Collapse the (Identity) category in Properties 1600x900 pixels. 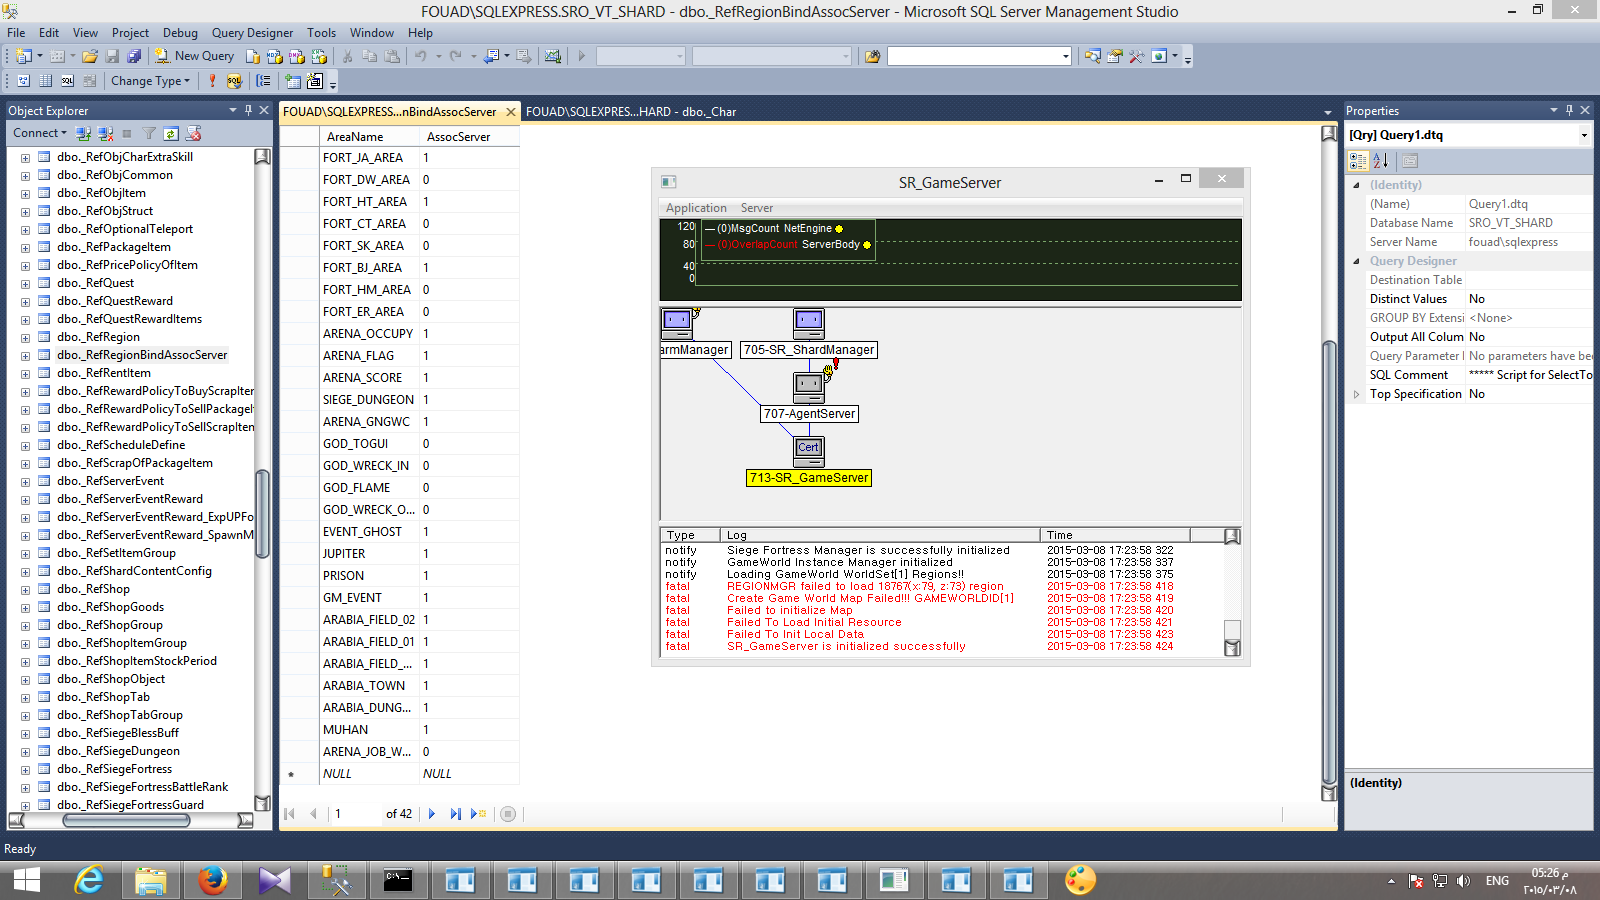[x=1356, y=185]
